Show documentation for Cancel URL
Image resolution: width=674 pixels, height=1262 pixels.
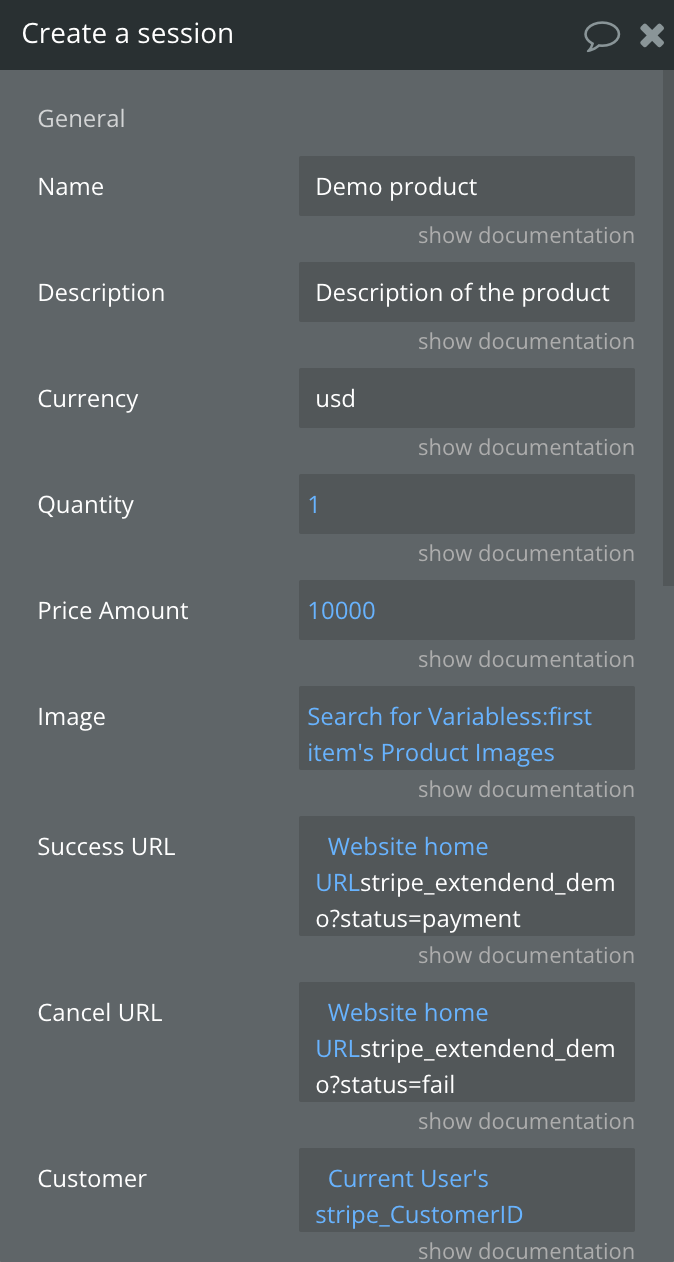[x=526, y=1122]
